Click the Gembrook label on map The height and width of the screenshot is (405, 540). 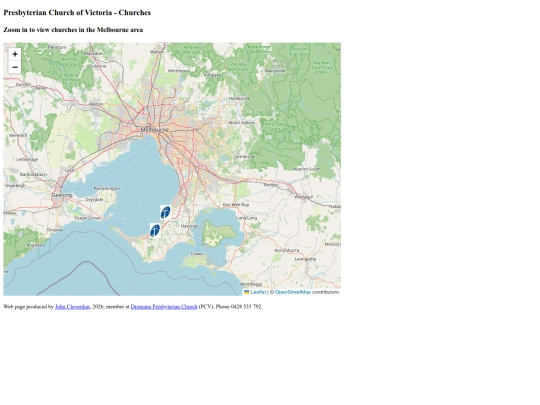click(245, 157)
